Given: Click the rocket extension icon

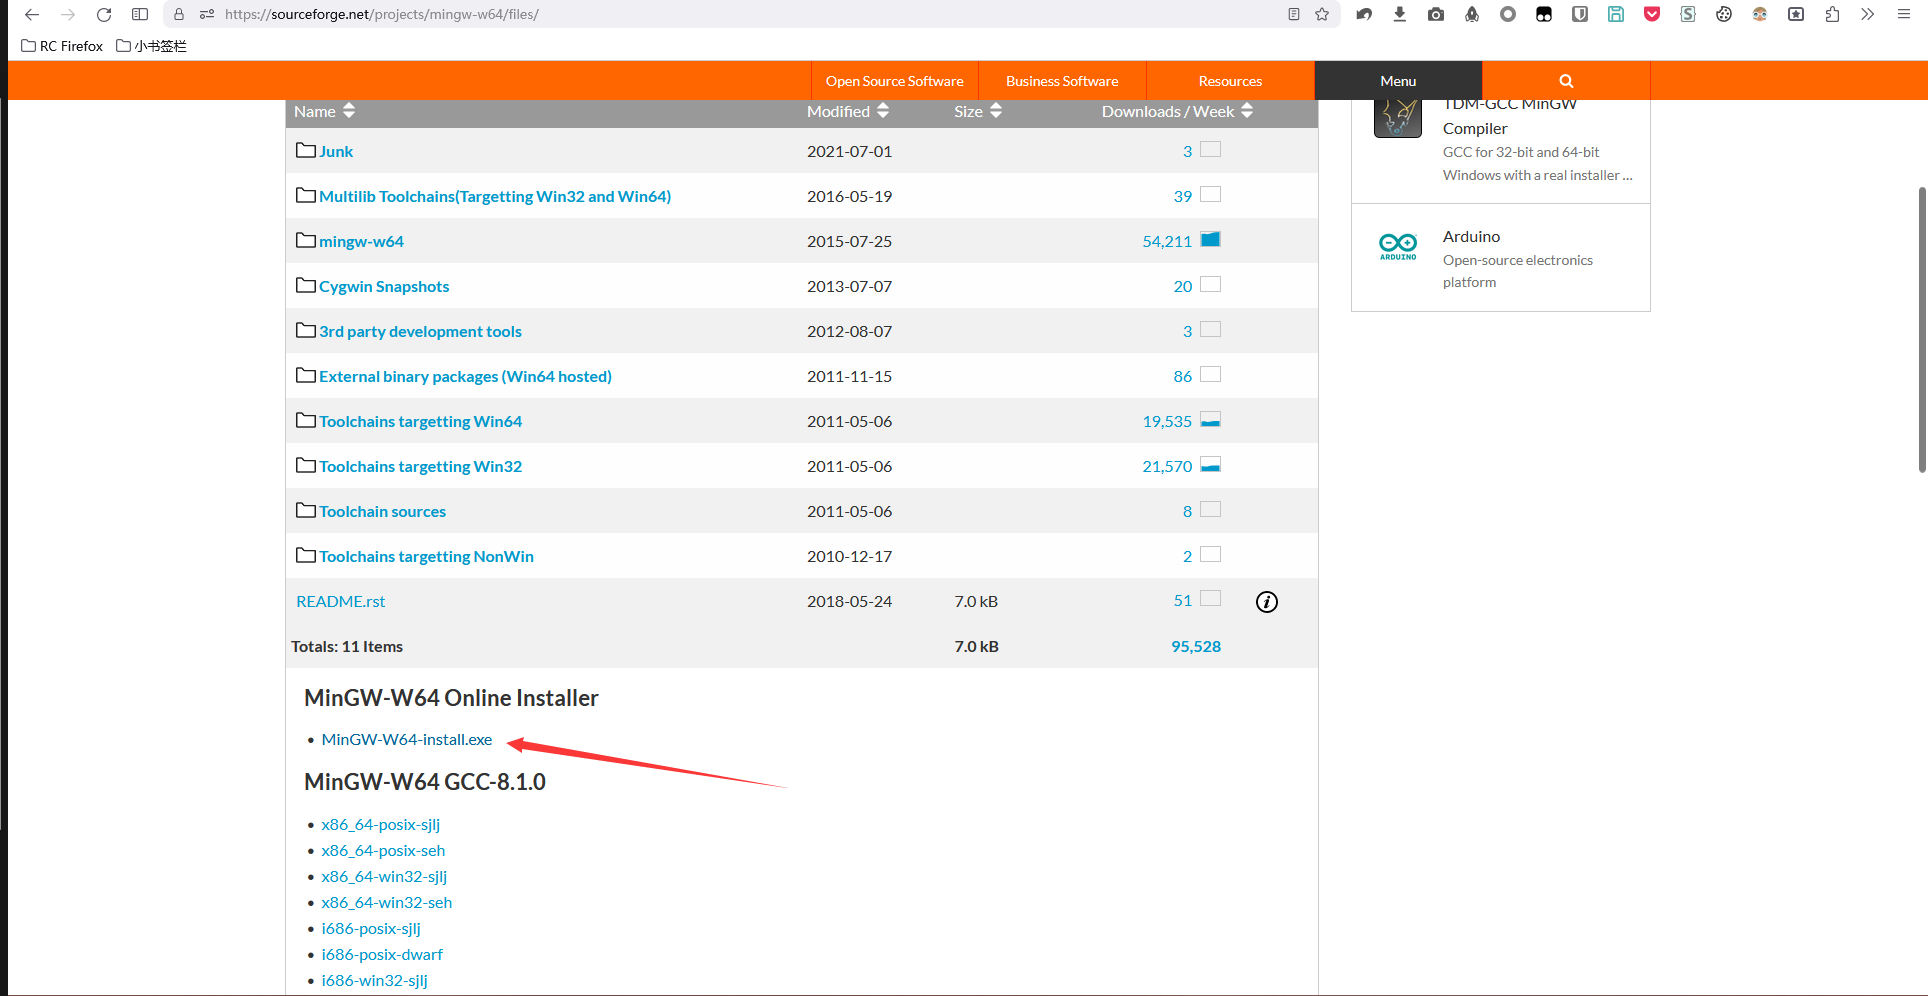Looking at the screenshot, I should click(x=1472, y=14).
